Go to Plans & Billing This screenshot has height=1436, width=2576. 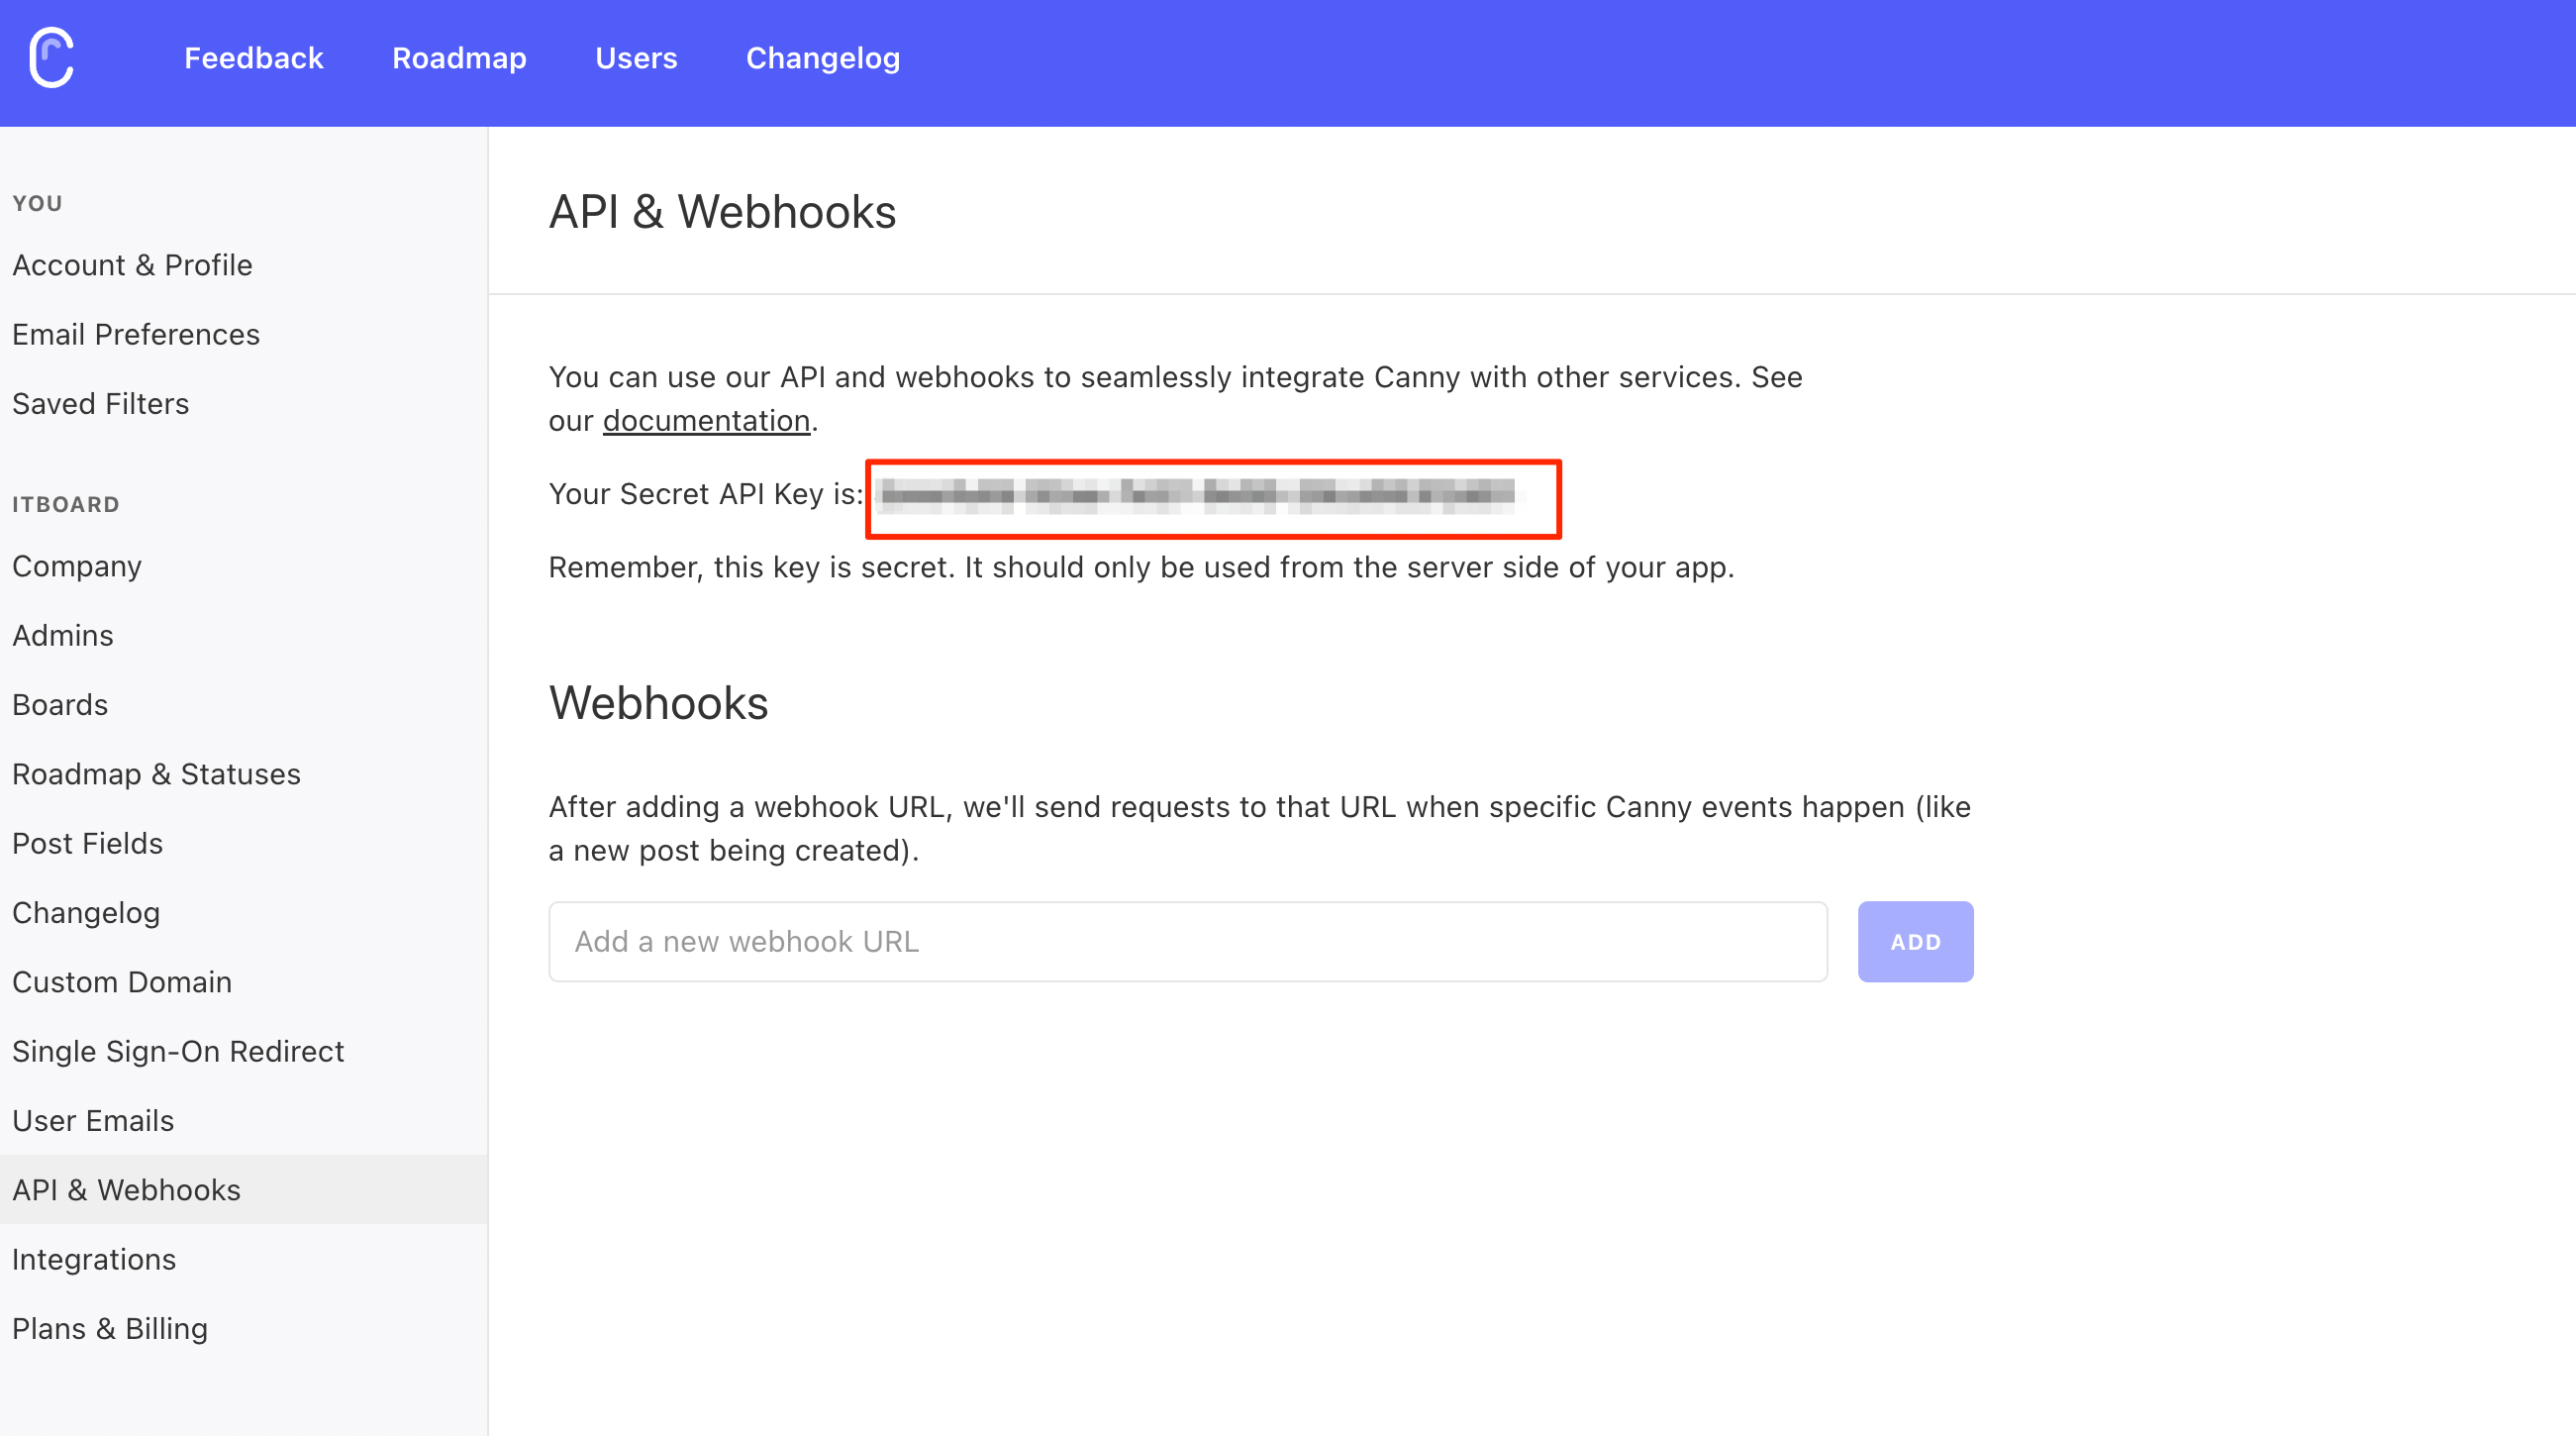(x=110, y=1328)
